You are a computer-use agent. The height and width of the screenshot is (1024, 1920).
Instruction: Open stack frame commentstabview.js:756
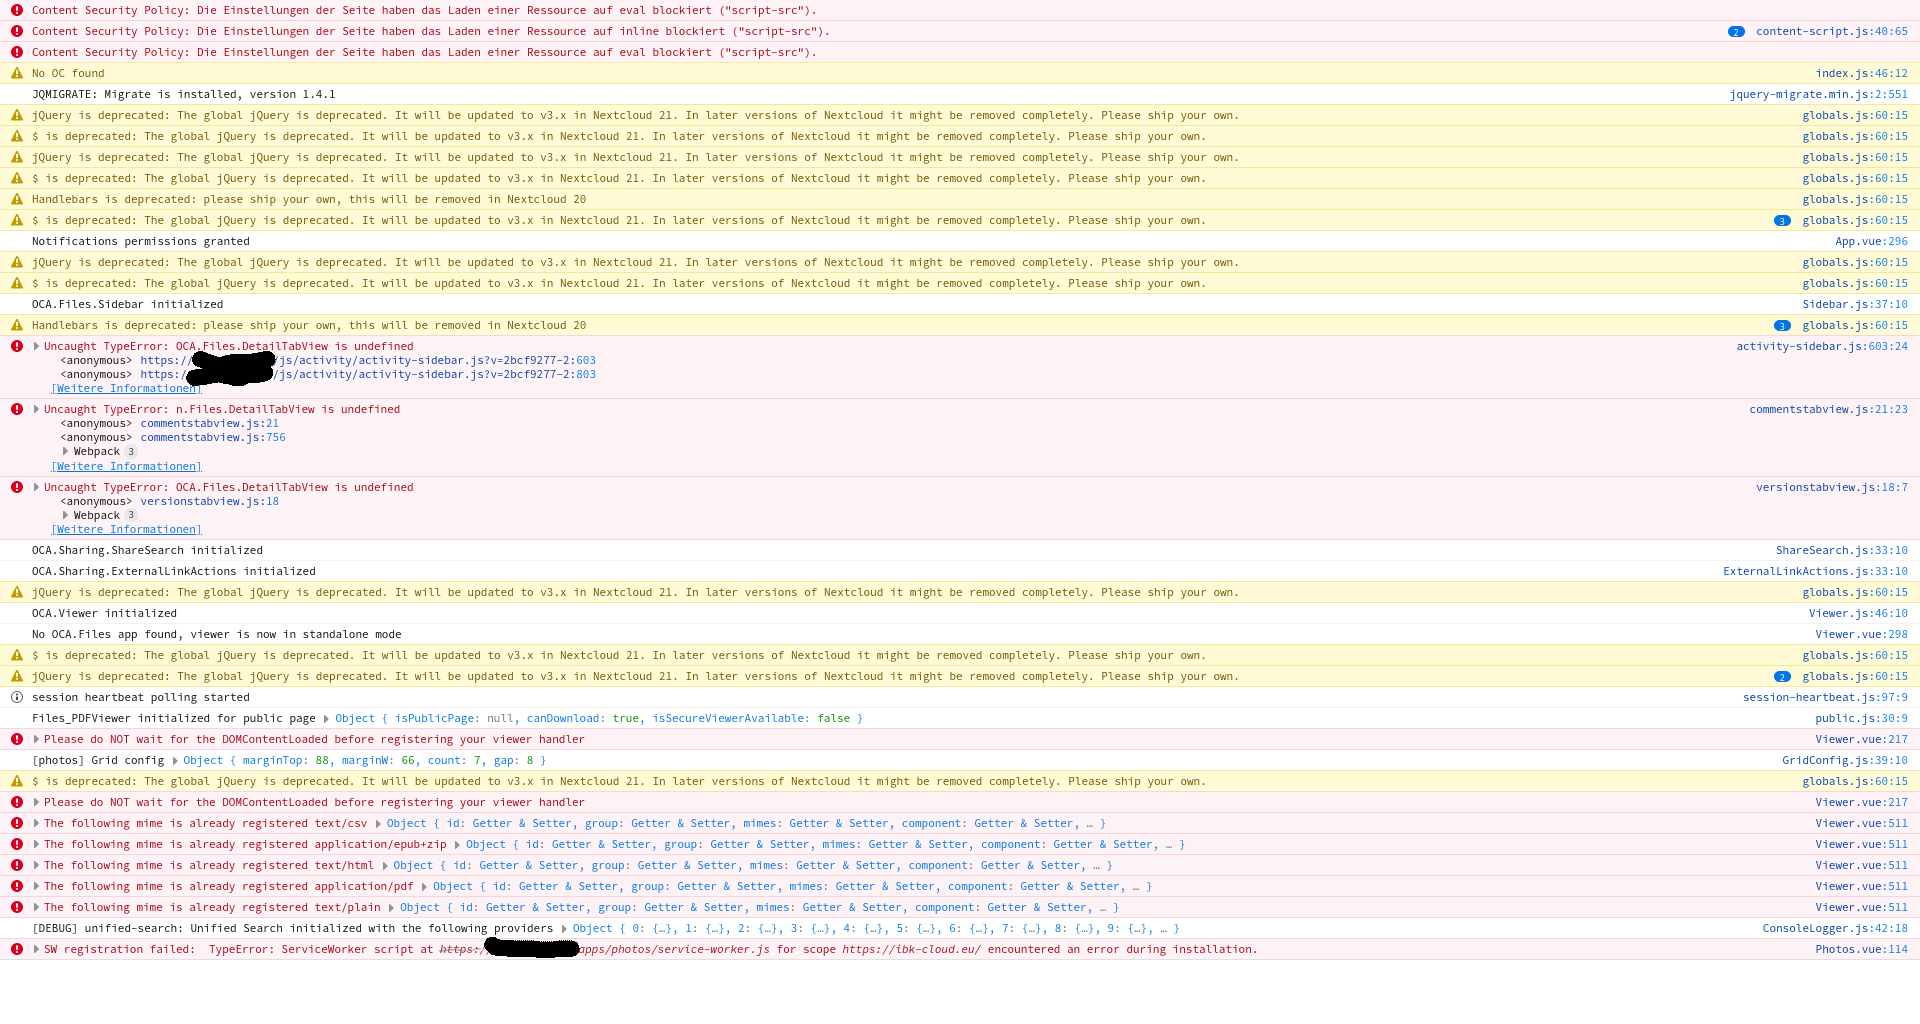[213, 437]
